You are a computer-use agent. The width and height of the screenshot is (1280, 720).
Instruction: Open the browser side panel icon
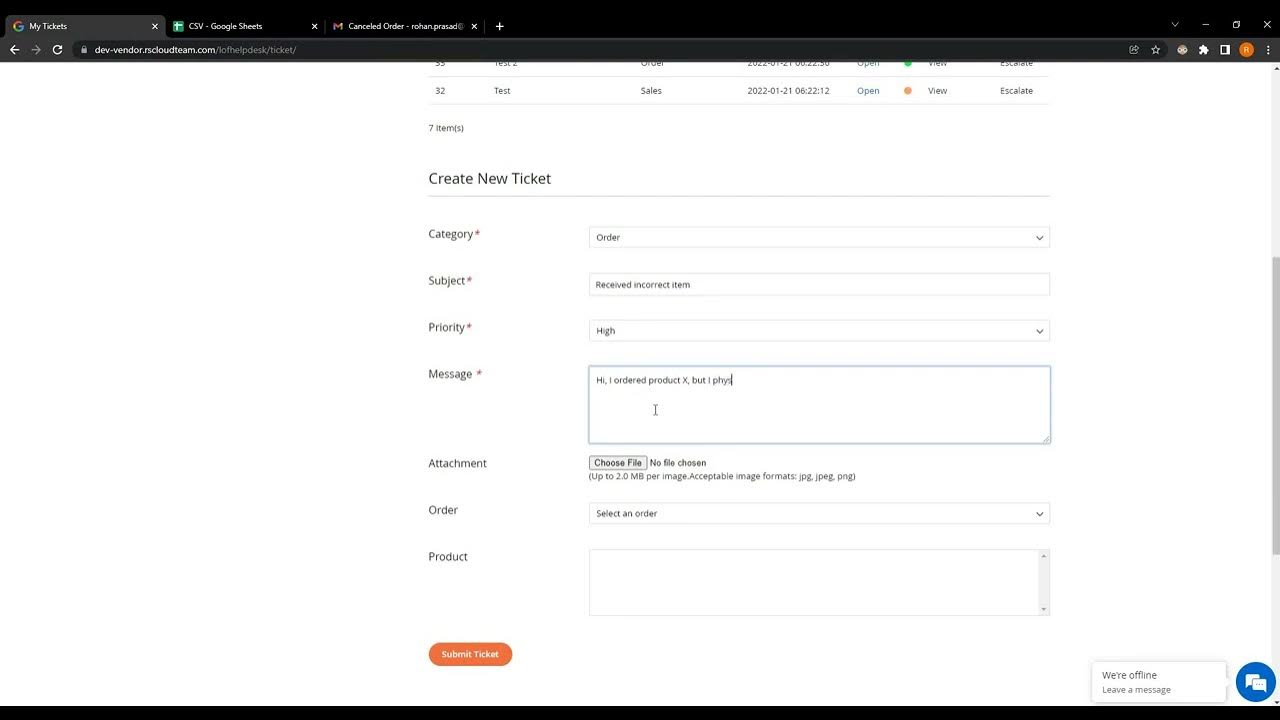(1225, 49)
